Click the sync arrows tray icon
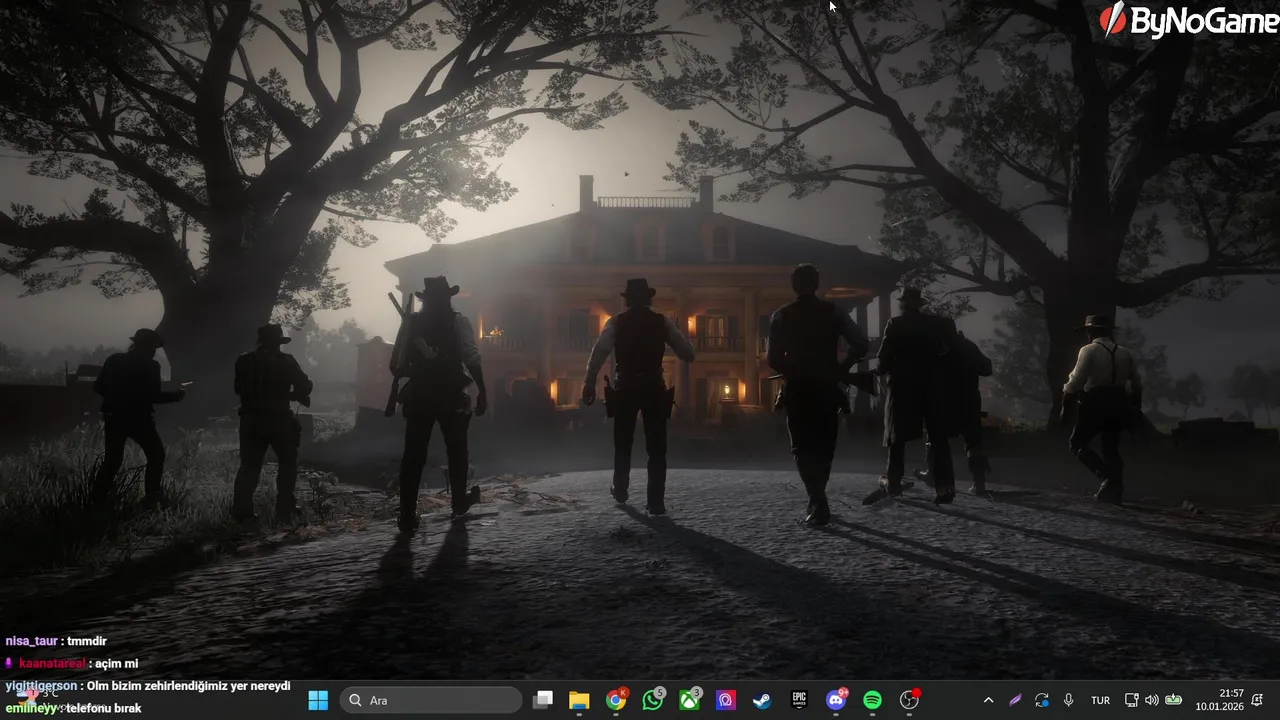This screenshot has height=720, width=1280. 1042,700
